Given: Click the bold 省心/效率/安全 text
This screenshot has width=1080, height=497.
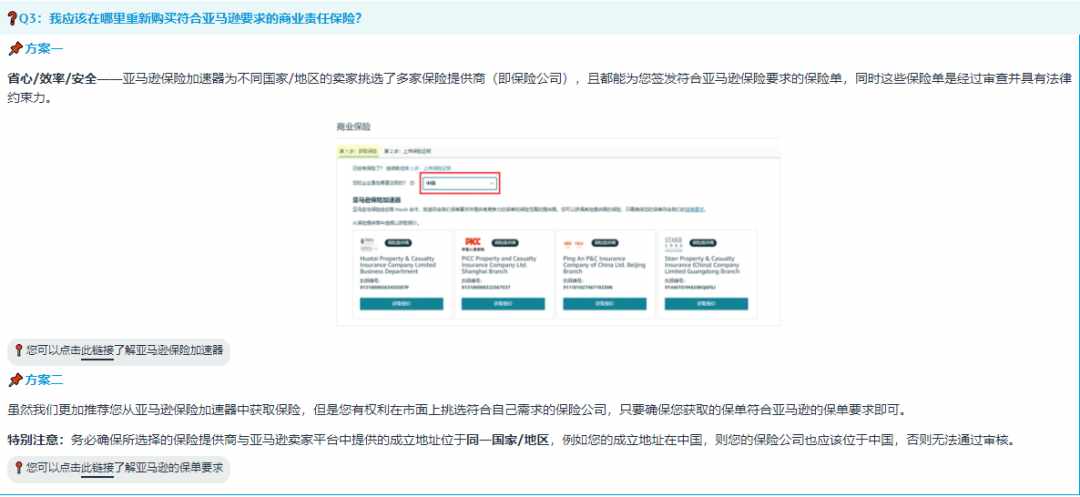Looking at the screenshot, I should (52, 78).
